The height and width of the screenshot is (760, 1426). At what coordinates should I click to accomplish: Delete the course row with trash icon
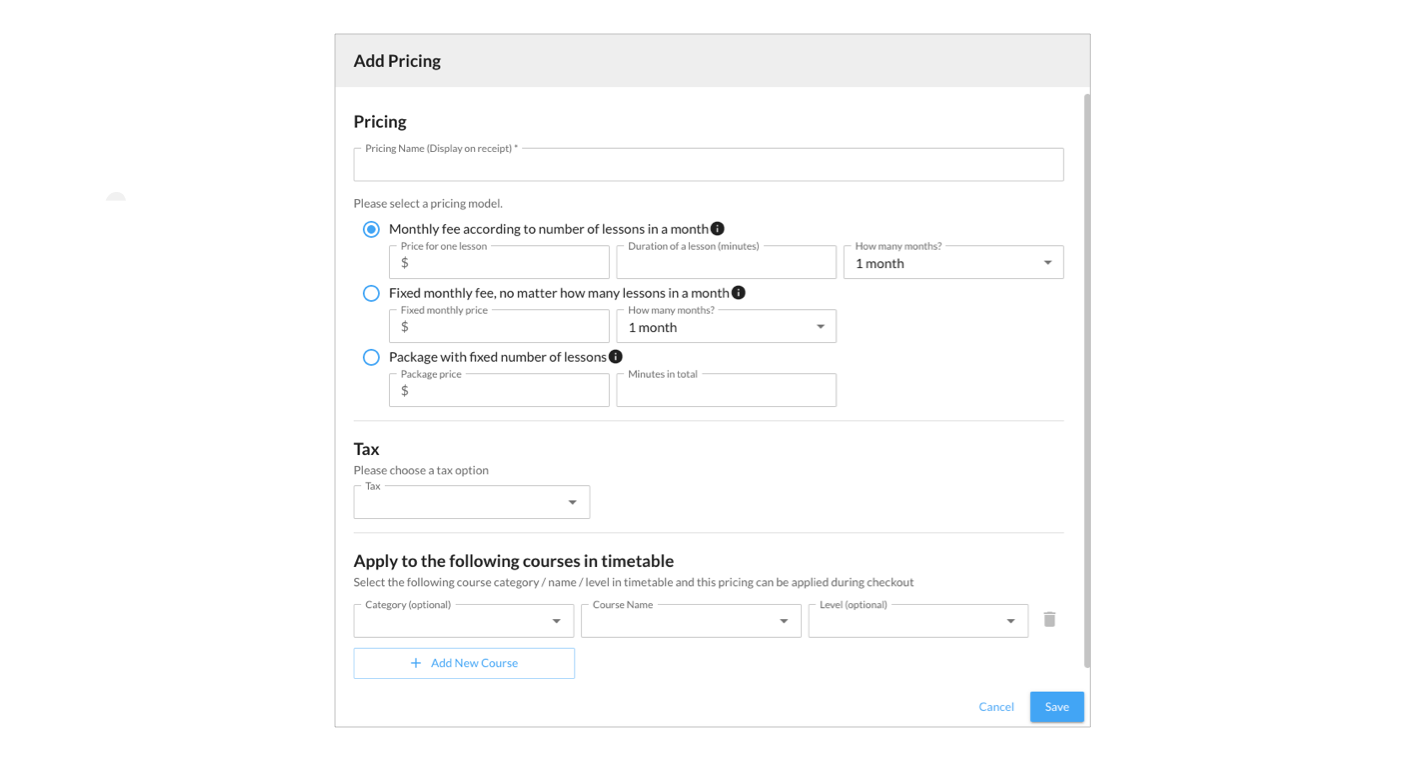coord(1049,620)
